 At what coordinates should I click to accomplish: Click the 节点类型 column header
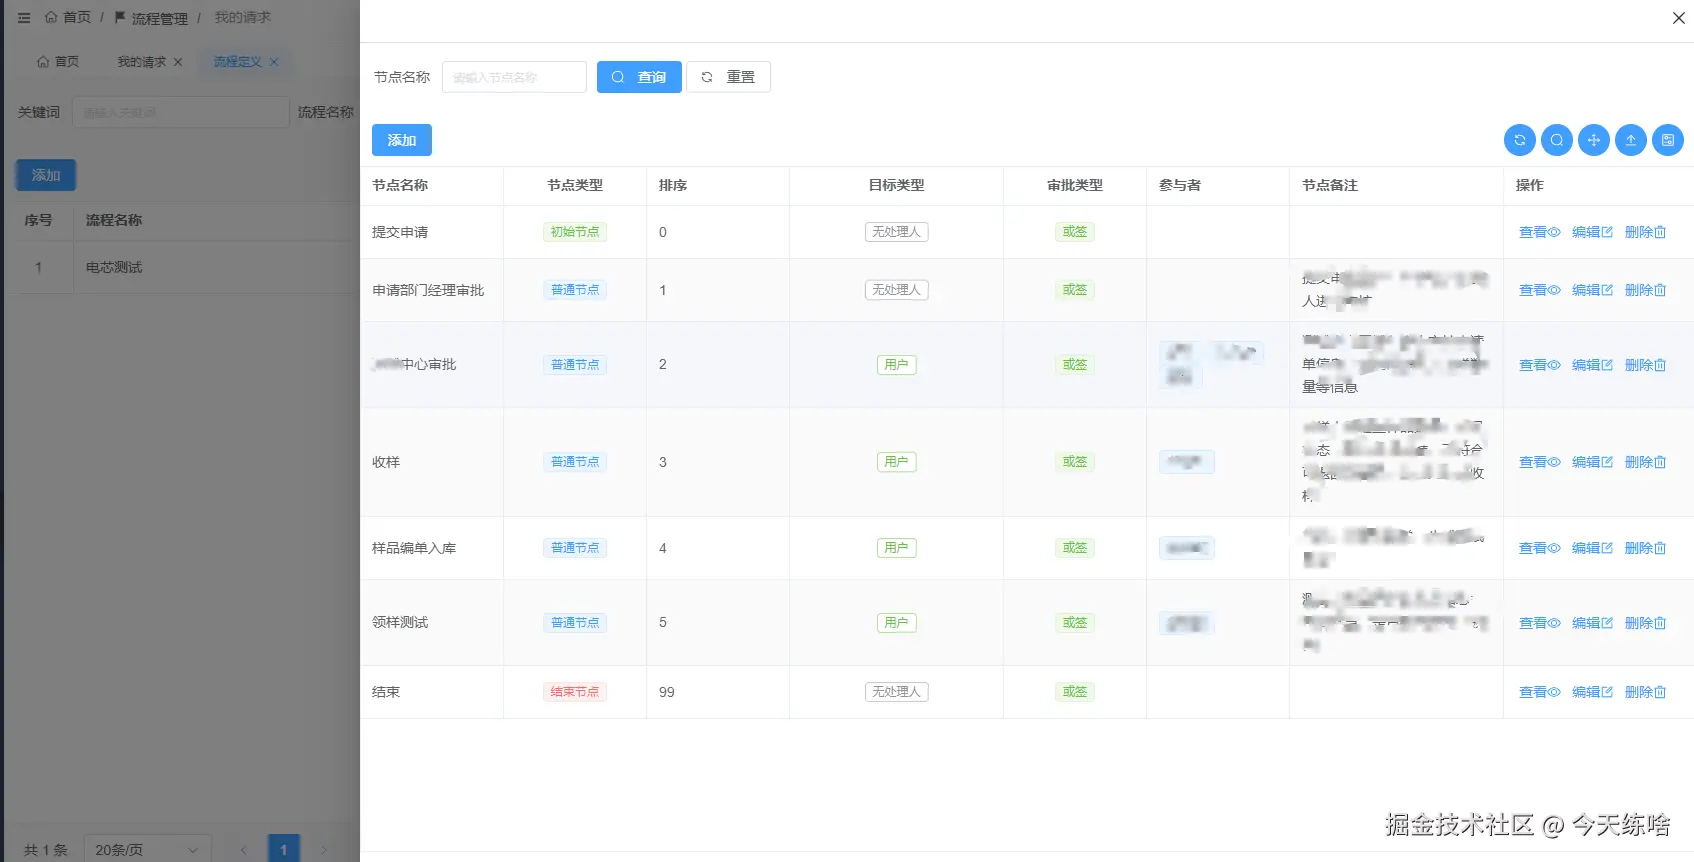point(575,185)
